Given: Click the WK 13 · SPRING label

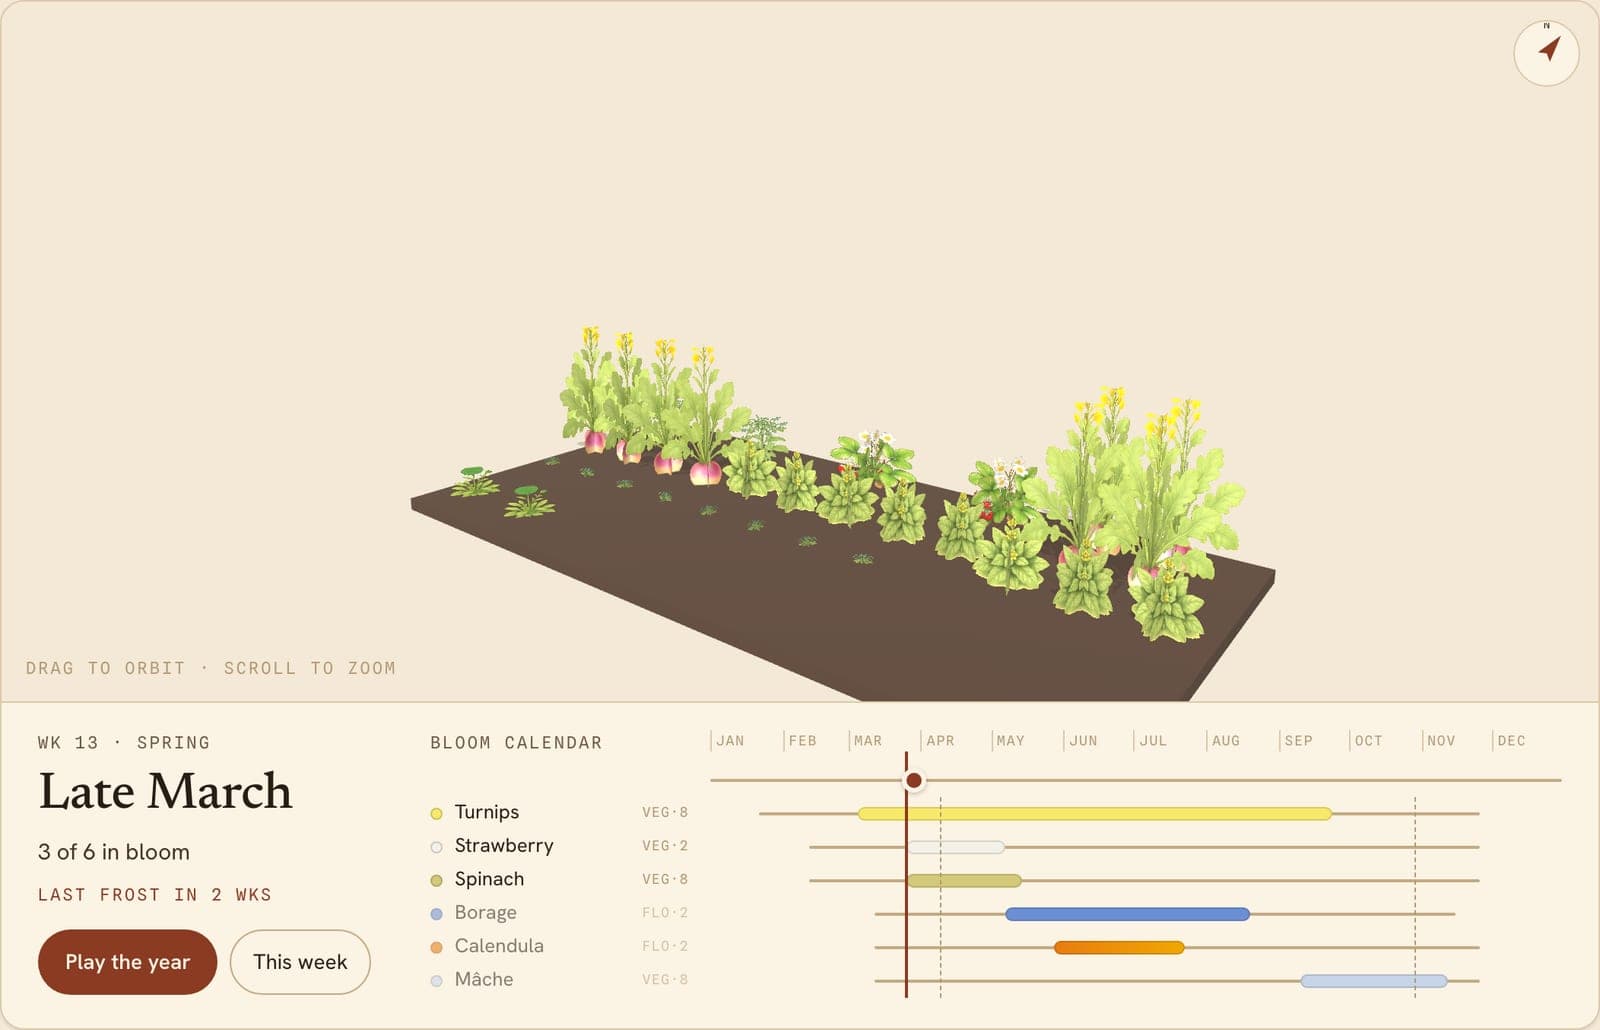Looking at the screenshot, I should pos(124,743).
